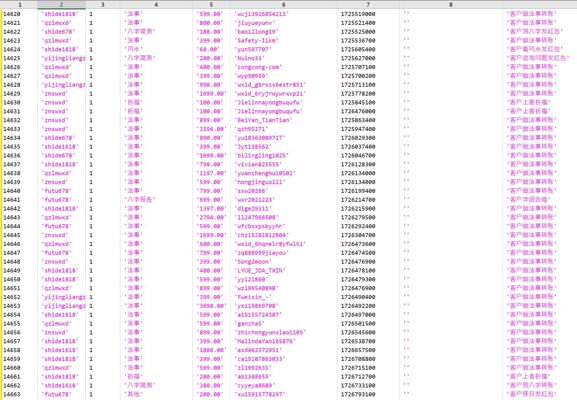Select column header 3
Viewport: 577px width, 400px height.
[103, 4]
